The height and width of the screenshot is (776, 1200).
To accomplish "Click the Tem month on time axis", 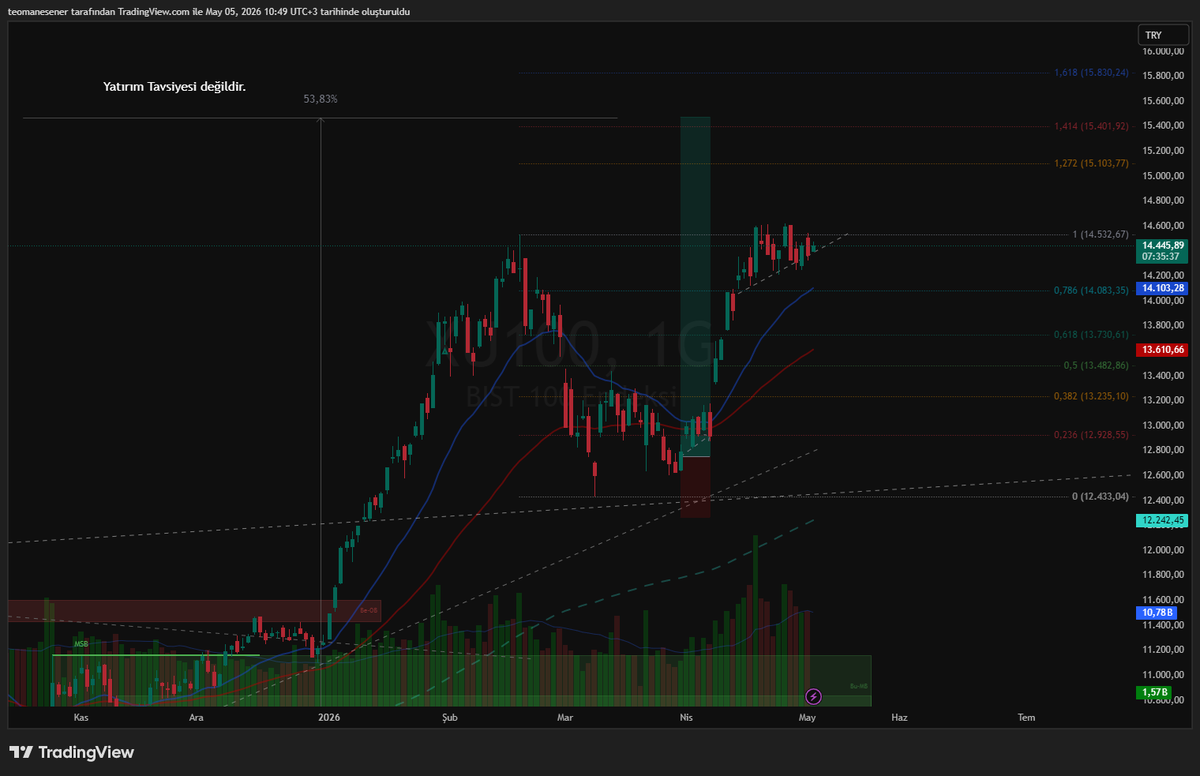I will [1026, 718].
